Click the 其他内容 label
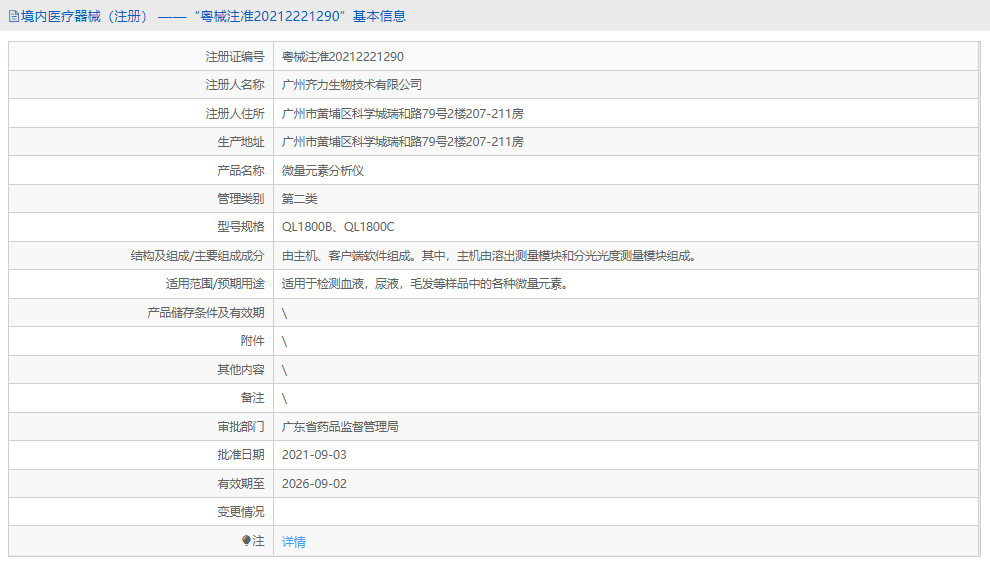990x566 pixels. (241, 370)
